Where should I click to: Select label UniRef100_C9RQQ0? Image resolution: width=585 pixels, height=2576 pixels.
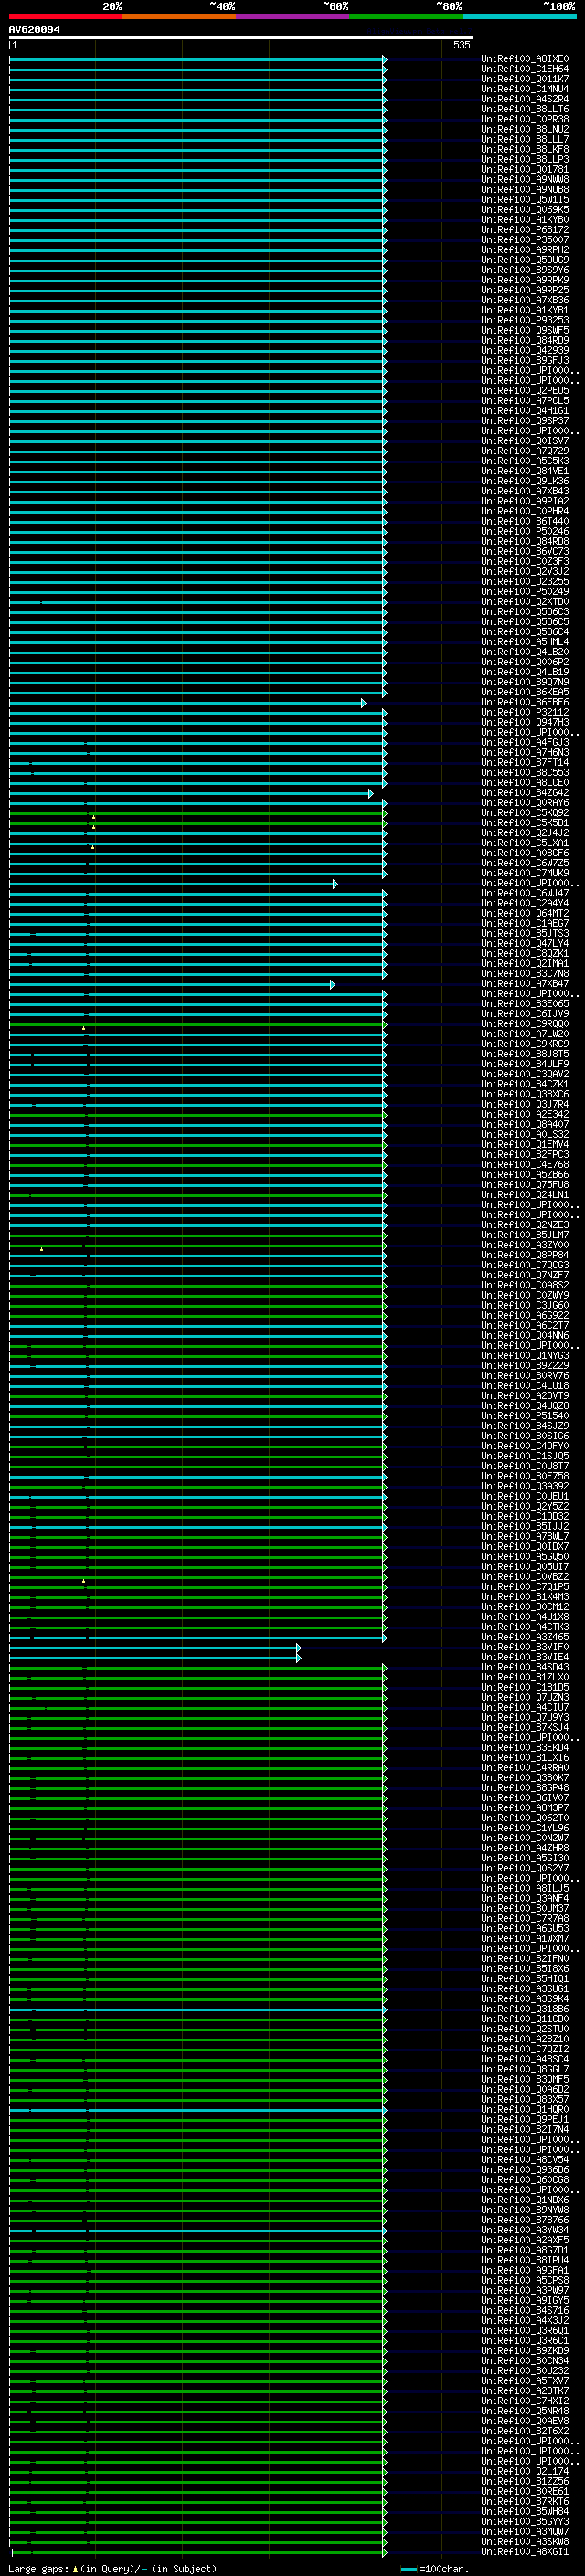[x=525, y=1024]
